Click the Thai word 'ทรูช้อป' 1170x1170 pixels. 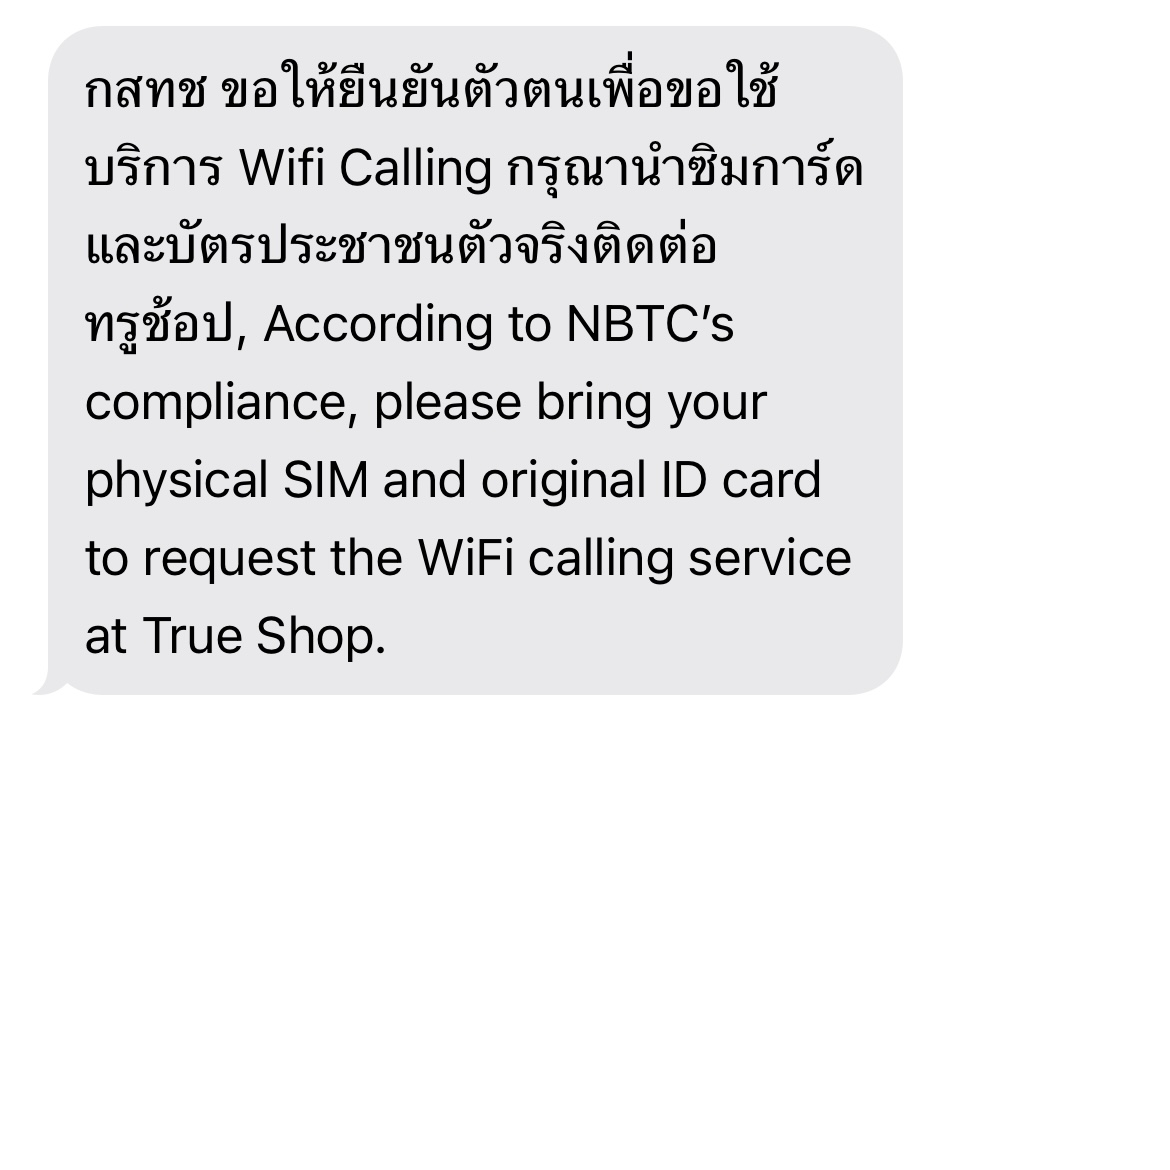point(159,325)
